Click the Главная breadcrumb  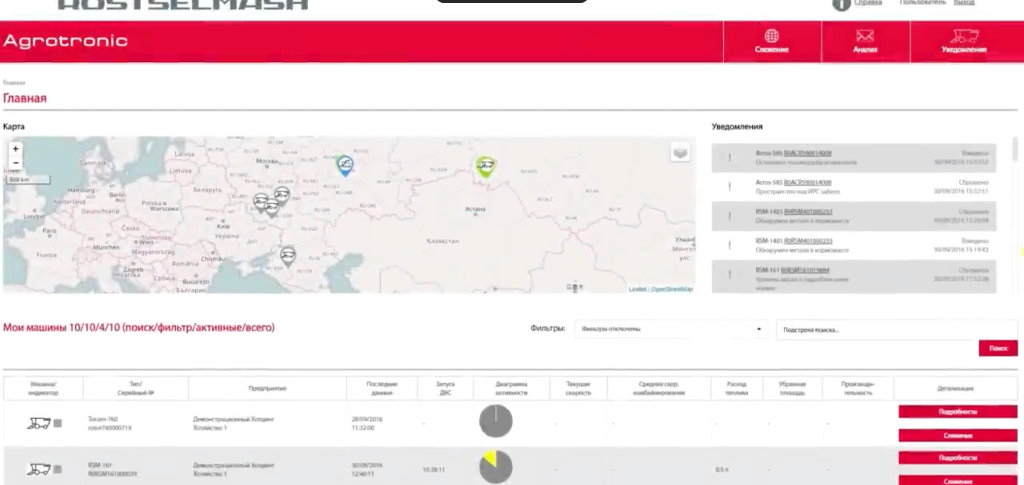pyautogui.click(x=14, y=83)
